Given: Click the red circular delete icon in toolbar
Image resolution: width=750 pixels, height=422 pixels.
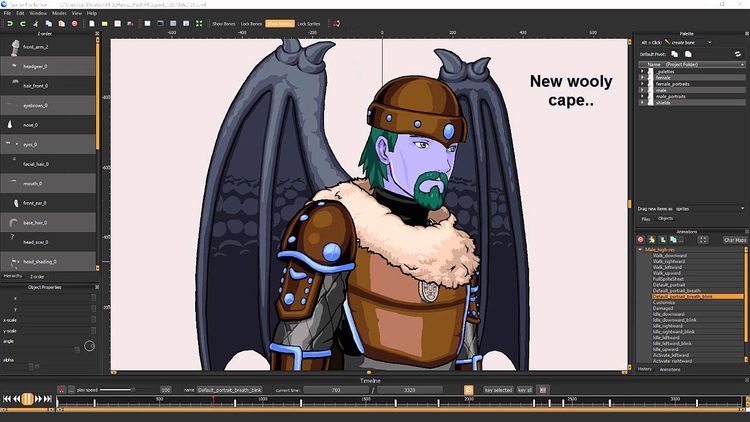Looking at the screenshot, I should (x=74, y=23).
